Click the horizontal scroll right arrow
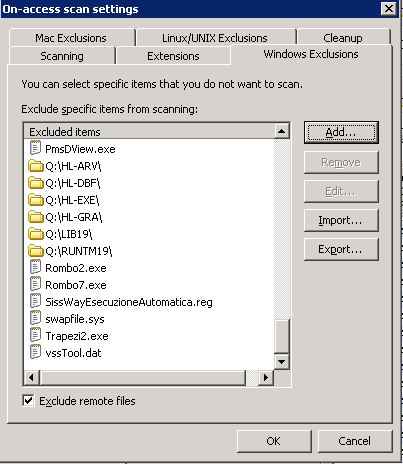The height and width of the screenshot is (464, 403). tap(266, 378)
